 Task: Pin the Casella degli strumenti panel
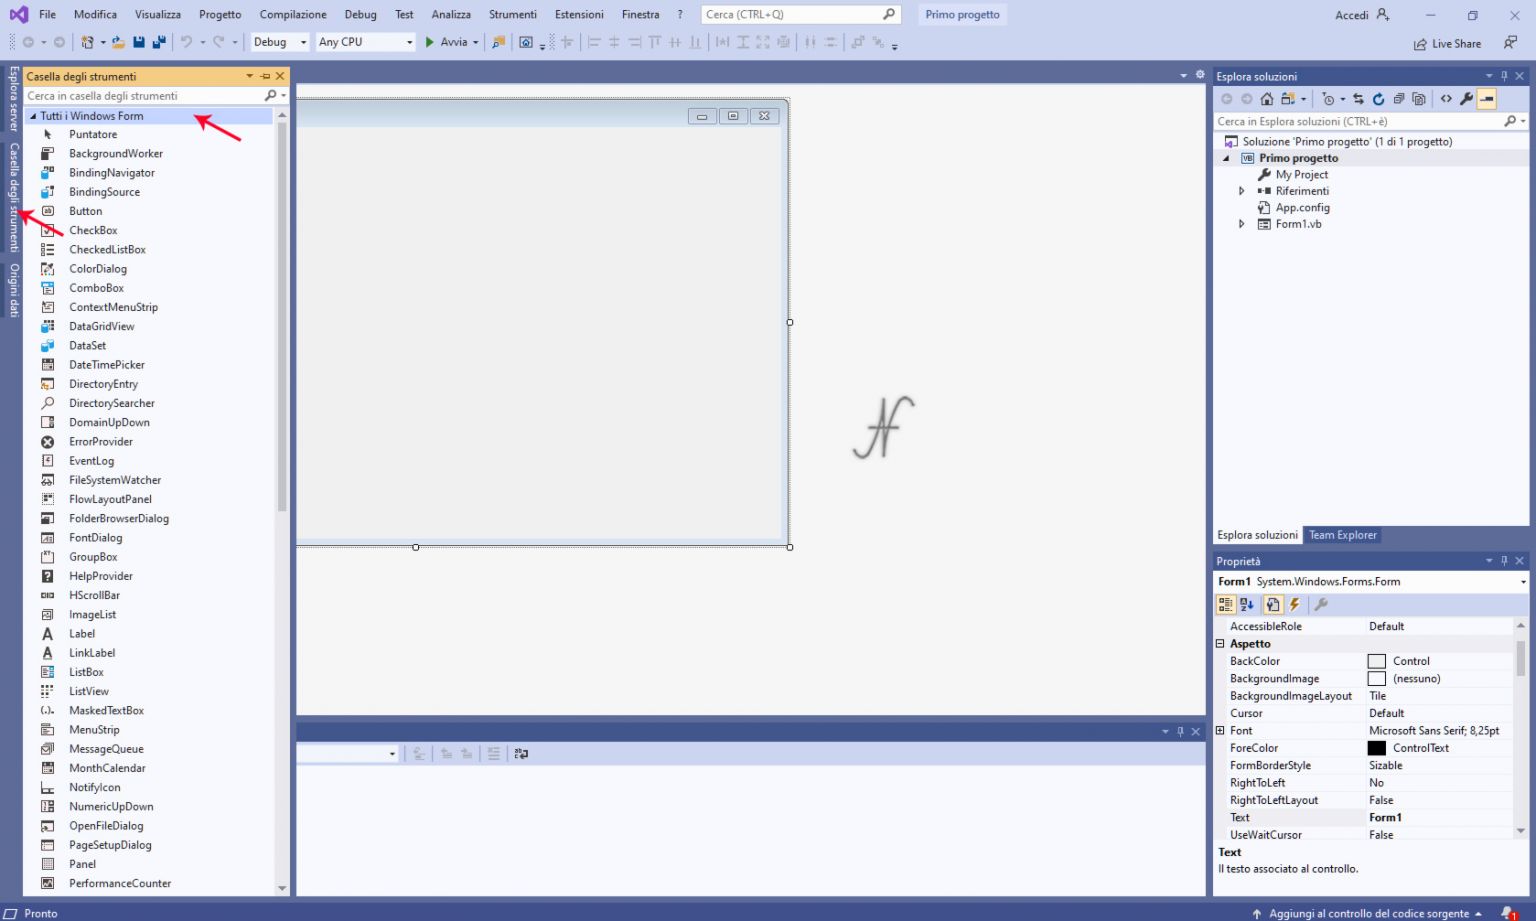tap(264, 75)
